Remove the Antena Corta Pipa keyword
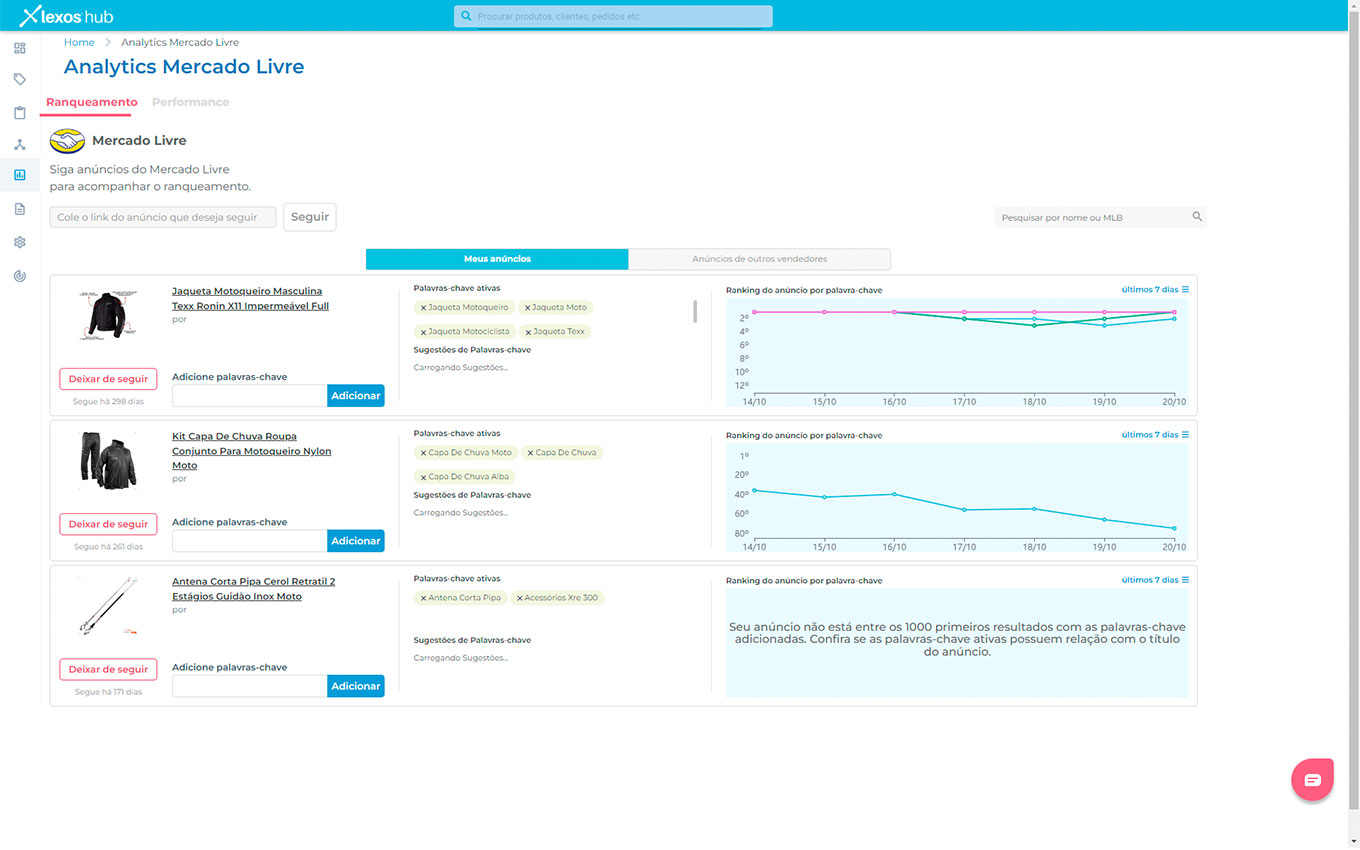The height and width of the screenshot is (850, 1360). pos(423,598)
